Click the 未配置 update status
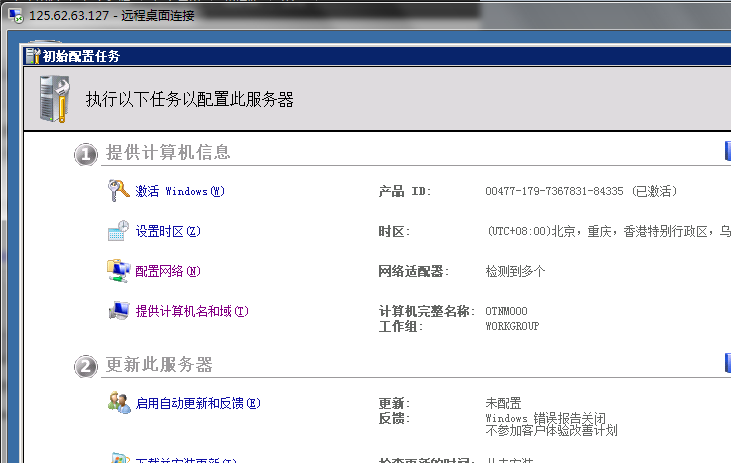 coord(503,403)
